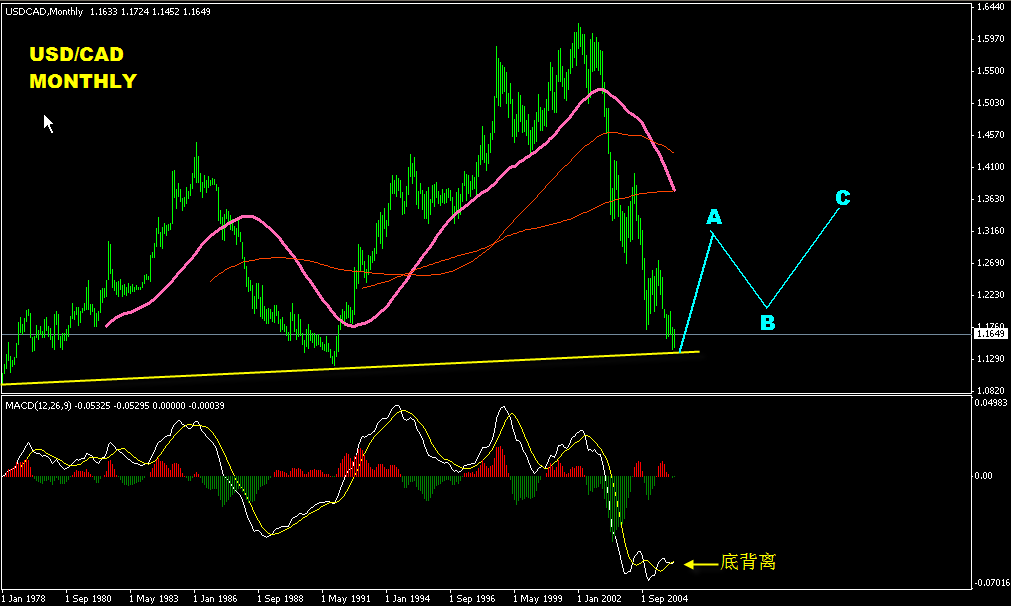
Task: Select the yellow USD/CAD label
Action: pyautogui.click(x=76, y=54)
